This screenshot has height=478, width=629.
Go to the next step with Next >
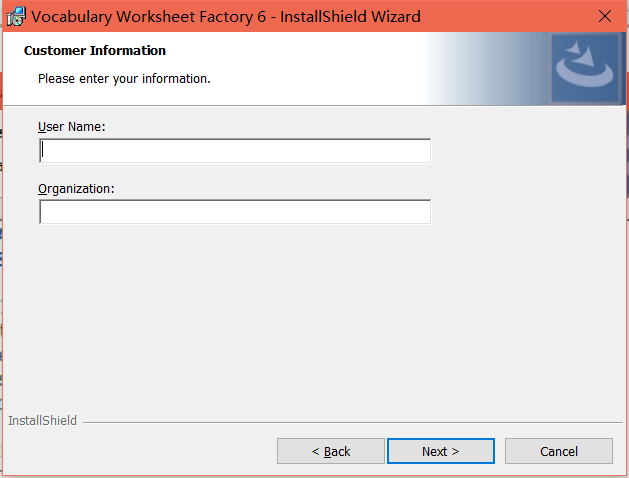click(440, 451)
